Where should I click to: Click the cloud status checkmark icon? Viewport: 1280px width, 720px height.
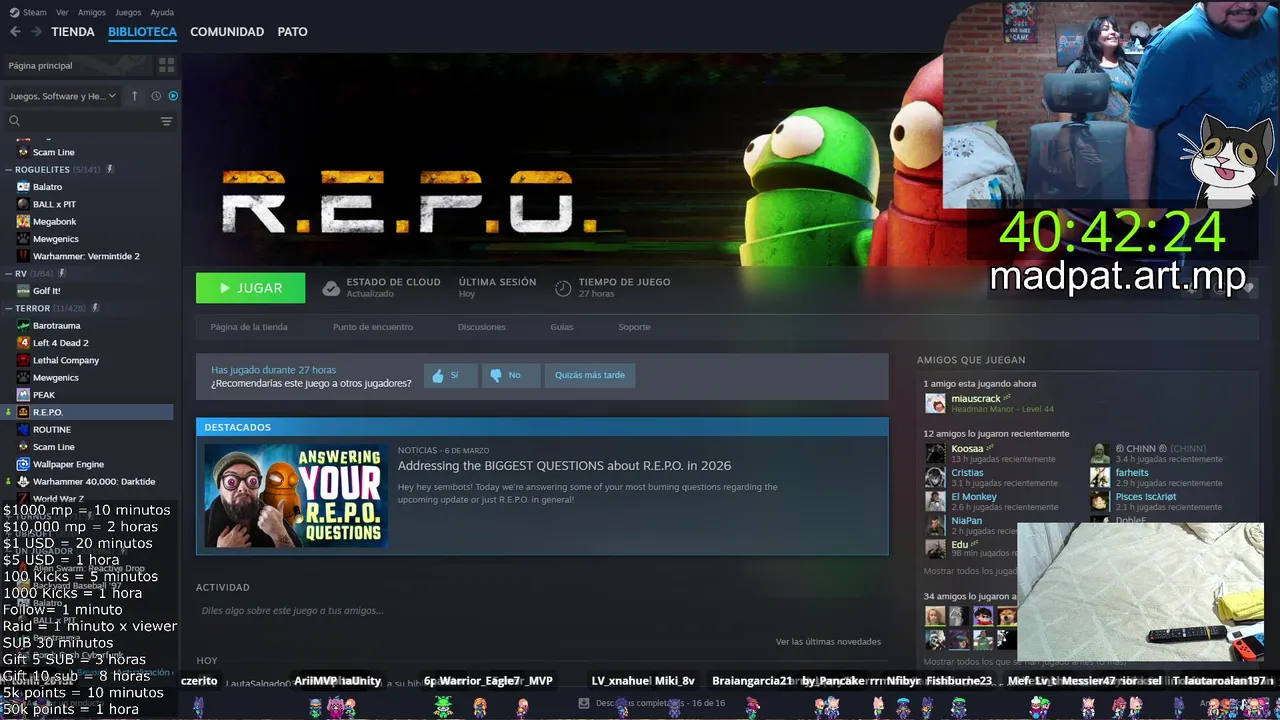point(331,288)
